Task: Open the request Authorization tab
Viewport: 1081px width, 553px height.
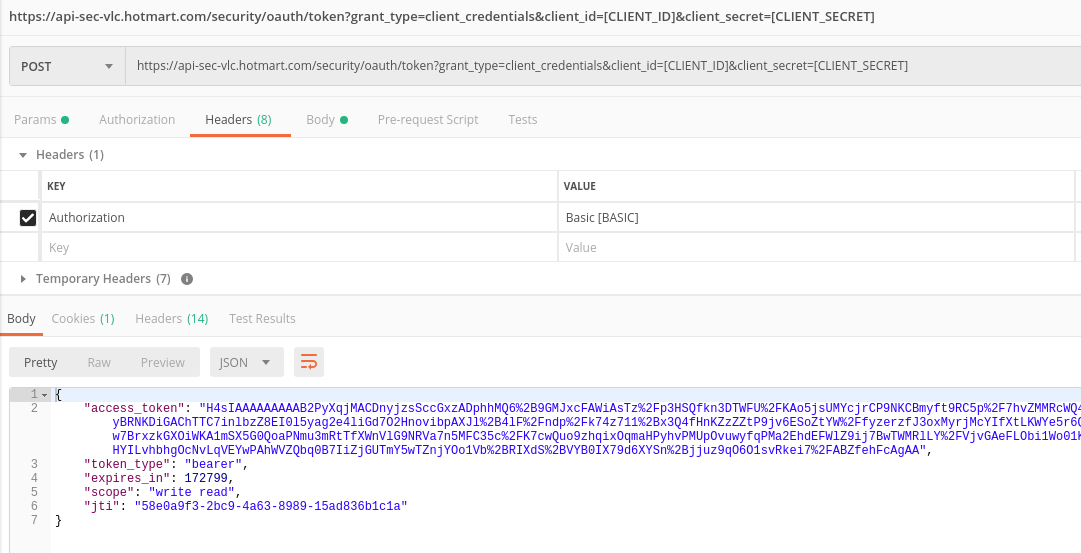Action: [x=137, y=119]
